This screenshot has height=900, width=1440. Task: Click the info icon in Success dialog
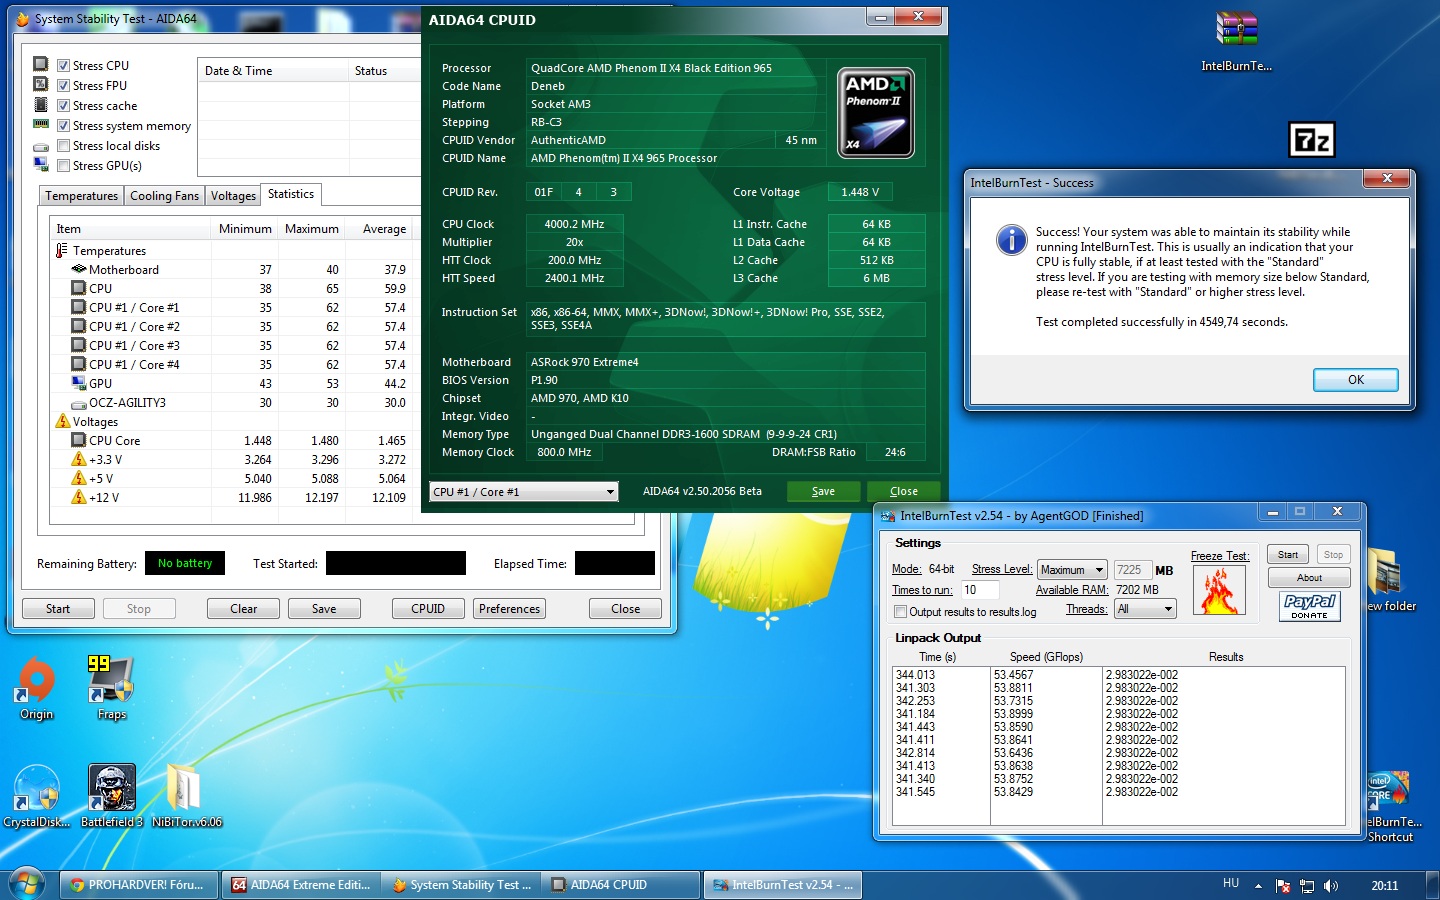tap(1011, 240)
